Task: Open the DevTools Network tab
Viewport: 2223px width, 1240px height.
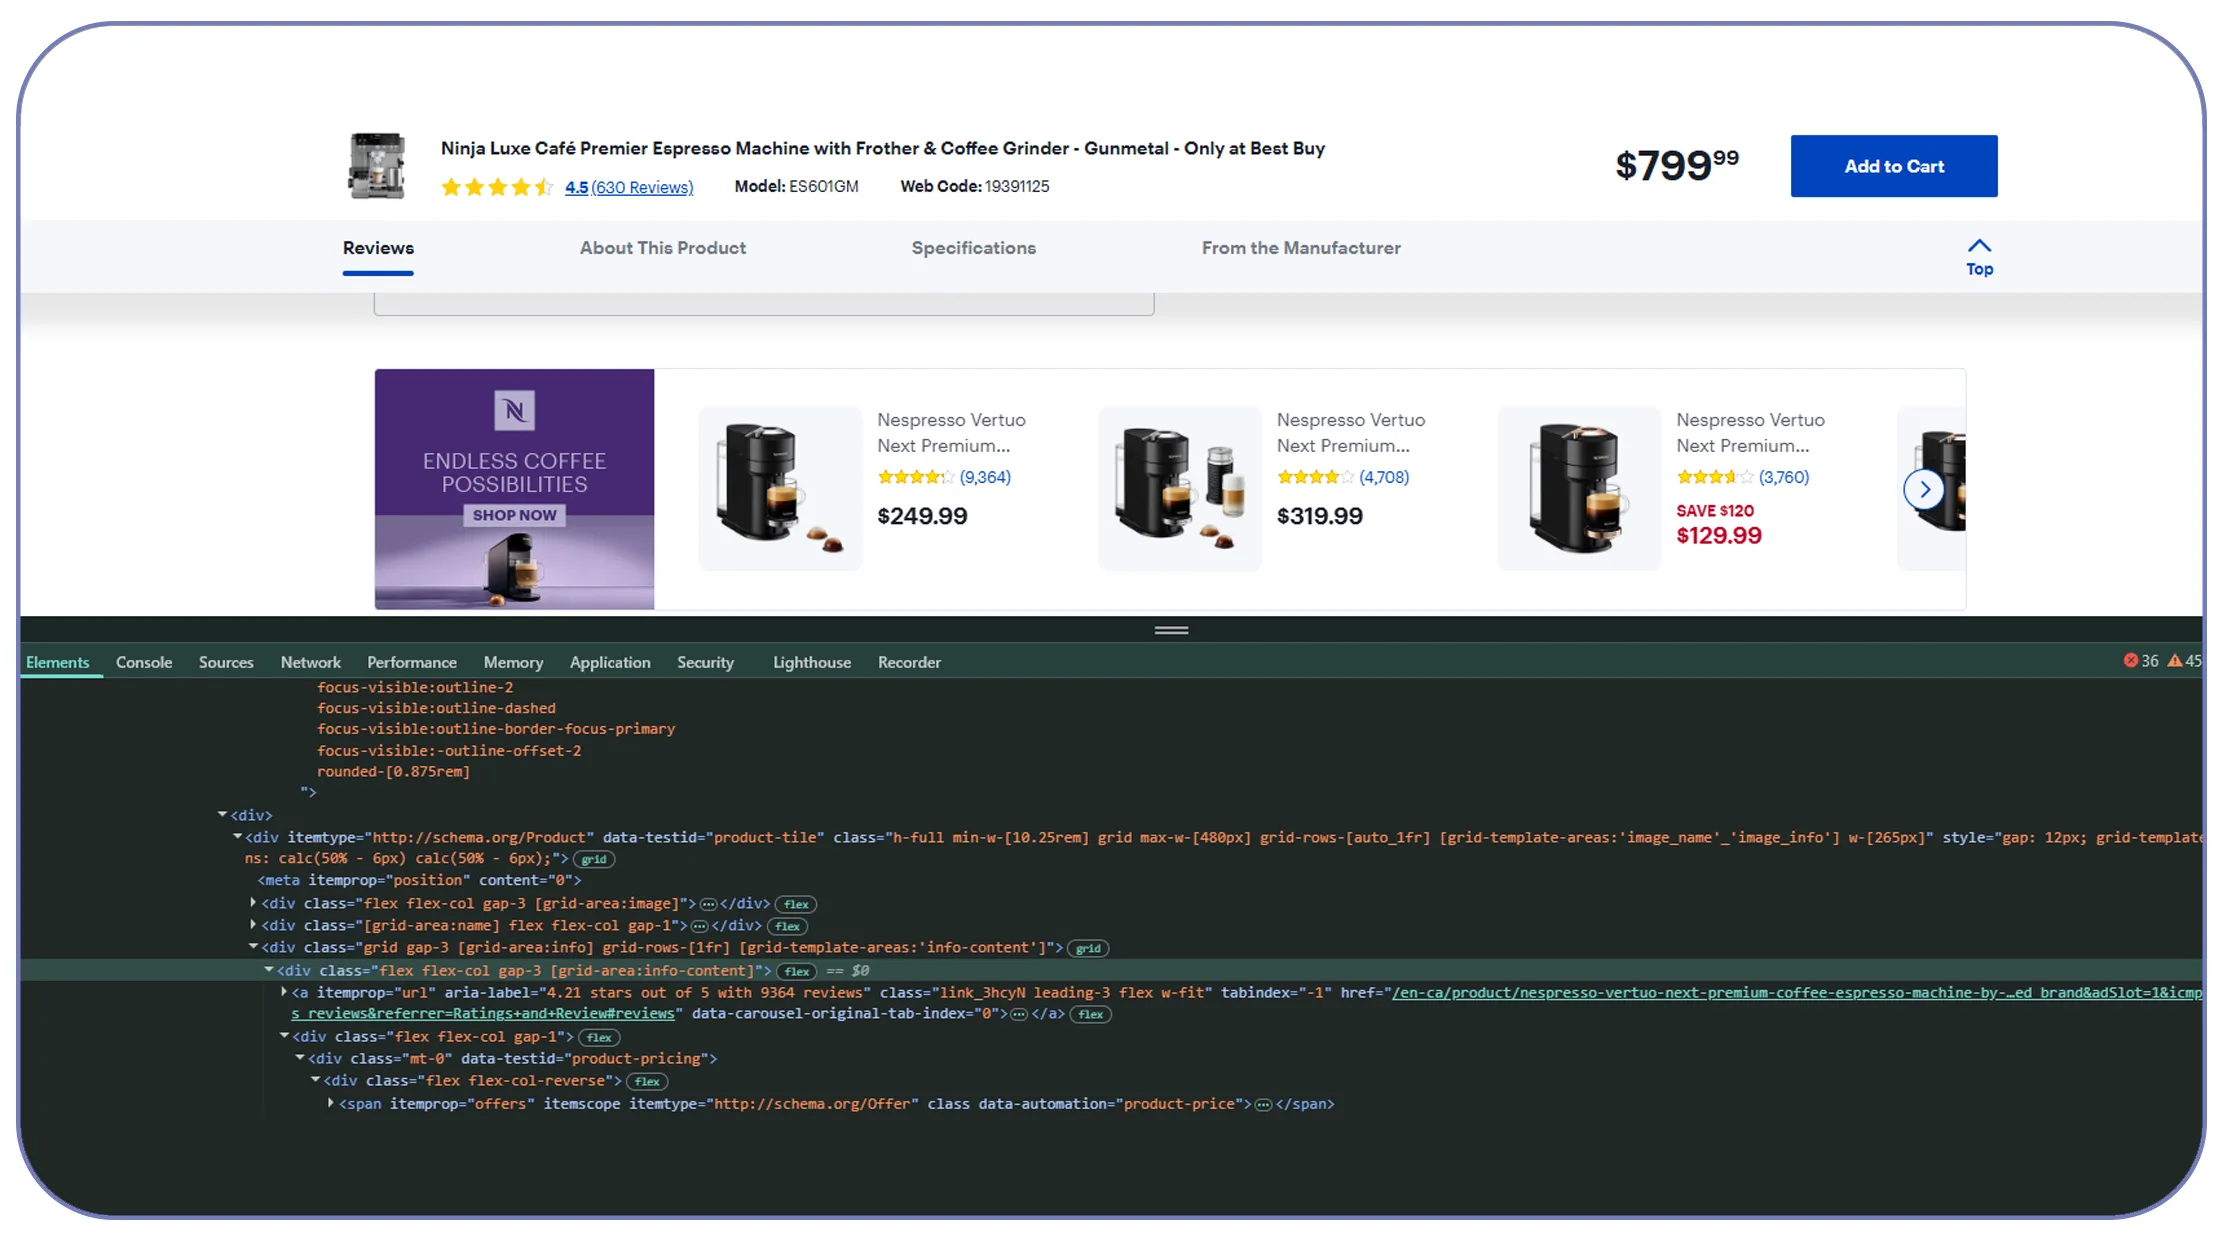Action: [310, 662]
